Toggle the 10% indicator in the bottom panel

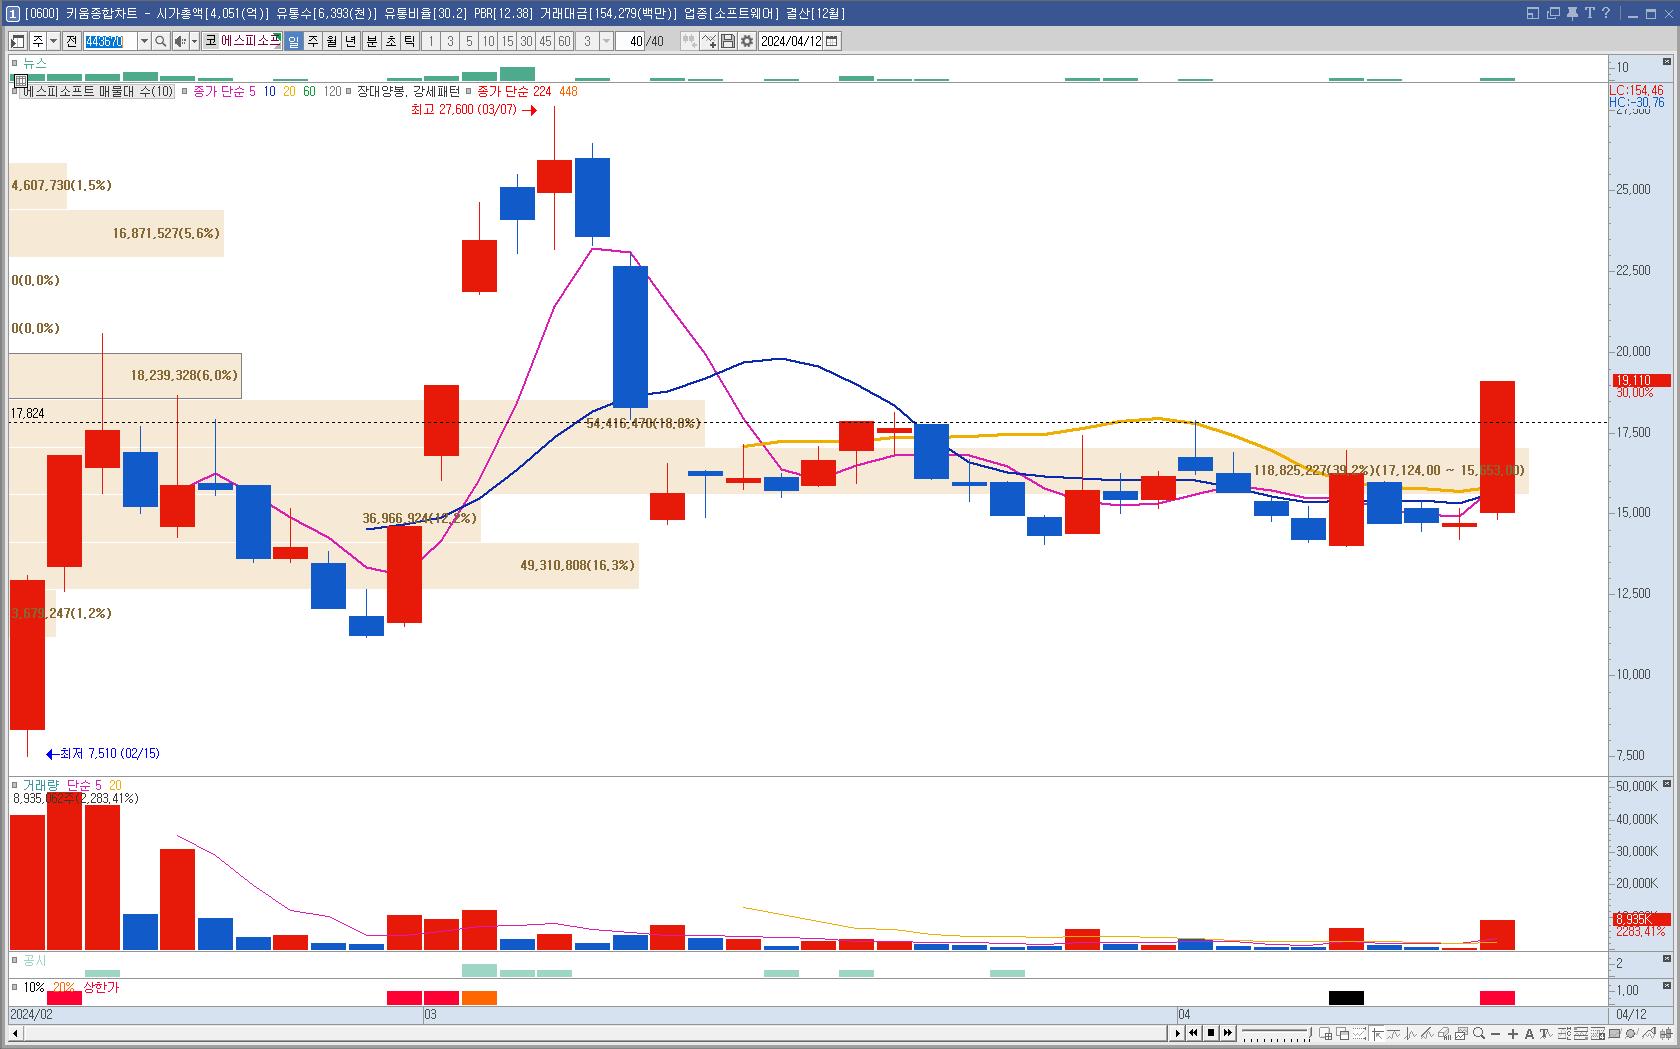pos(33,987)
